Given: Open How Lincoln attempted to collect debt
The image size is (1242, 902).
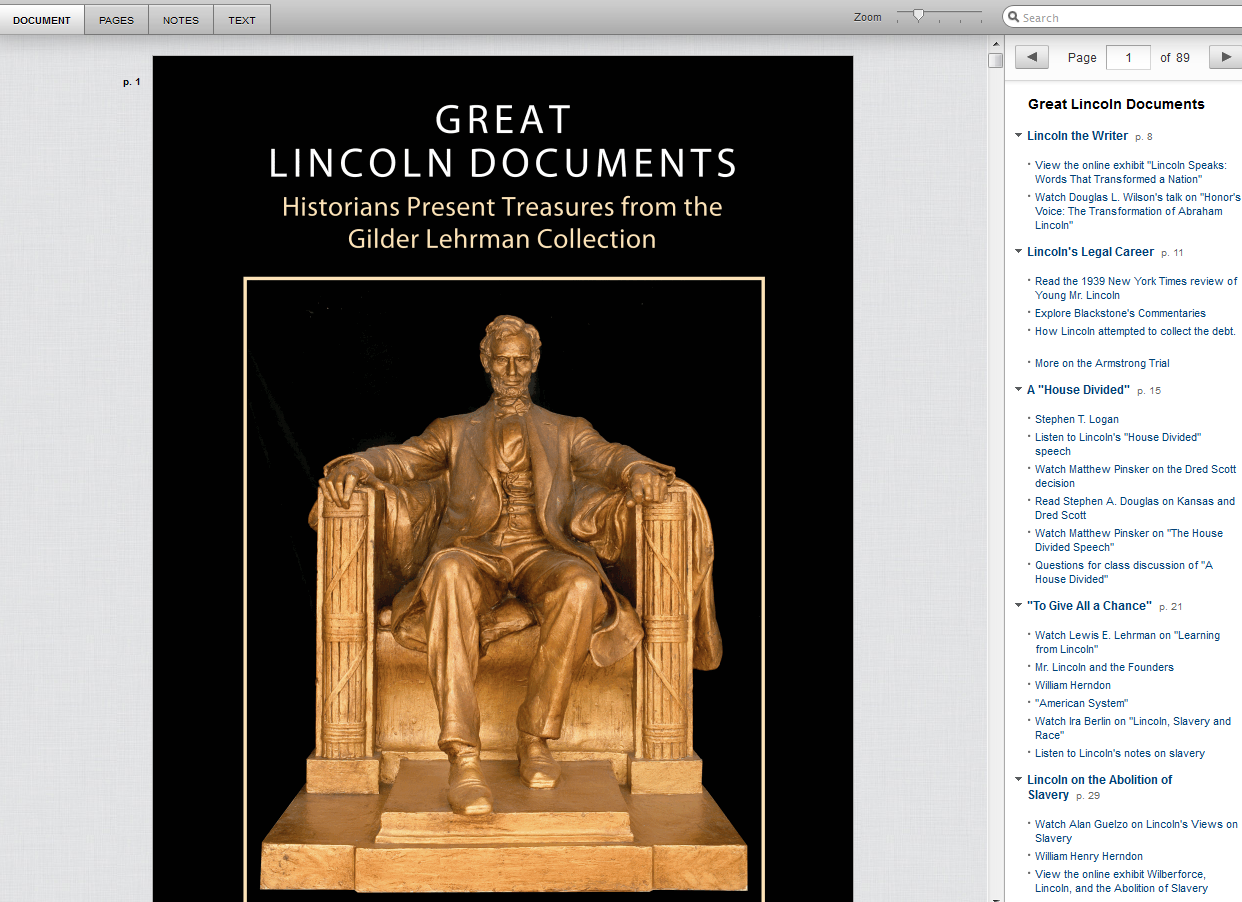Looking at the screenshot, I should (x=1135, y=331).
